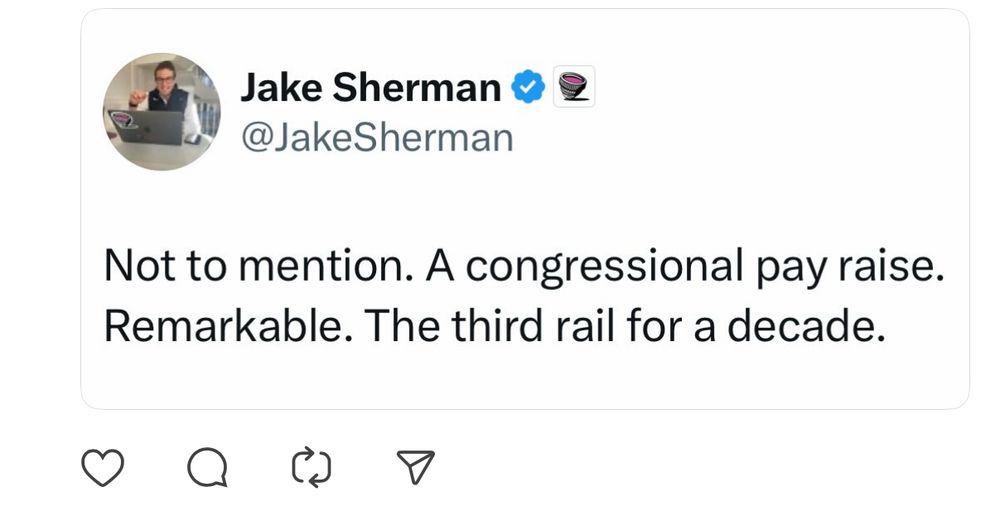Repost using the circular arrows icon

coord(312,467)
